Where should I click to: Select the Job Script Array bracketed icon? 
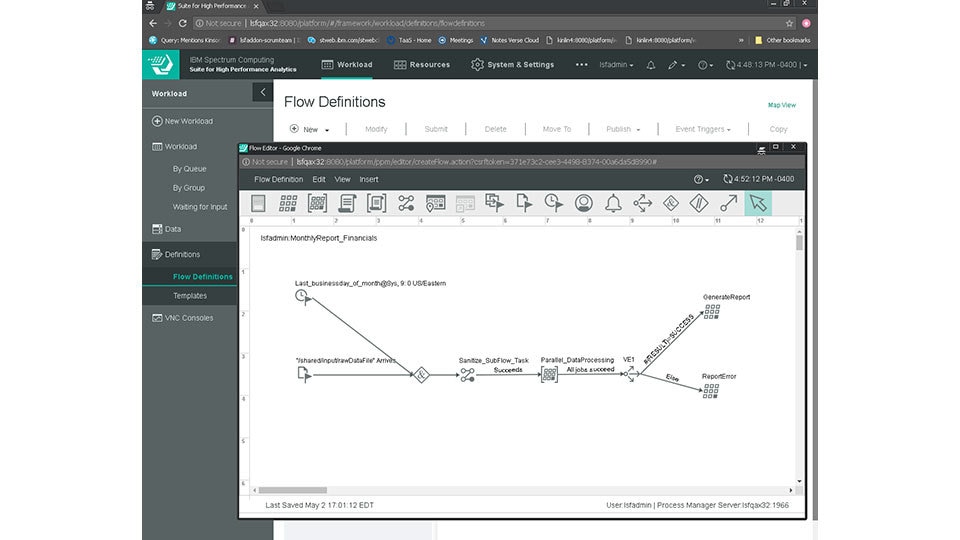click(377, 203)
